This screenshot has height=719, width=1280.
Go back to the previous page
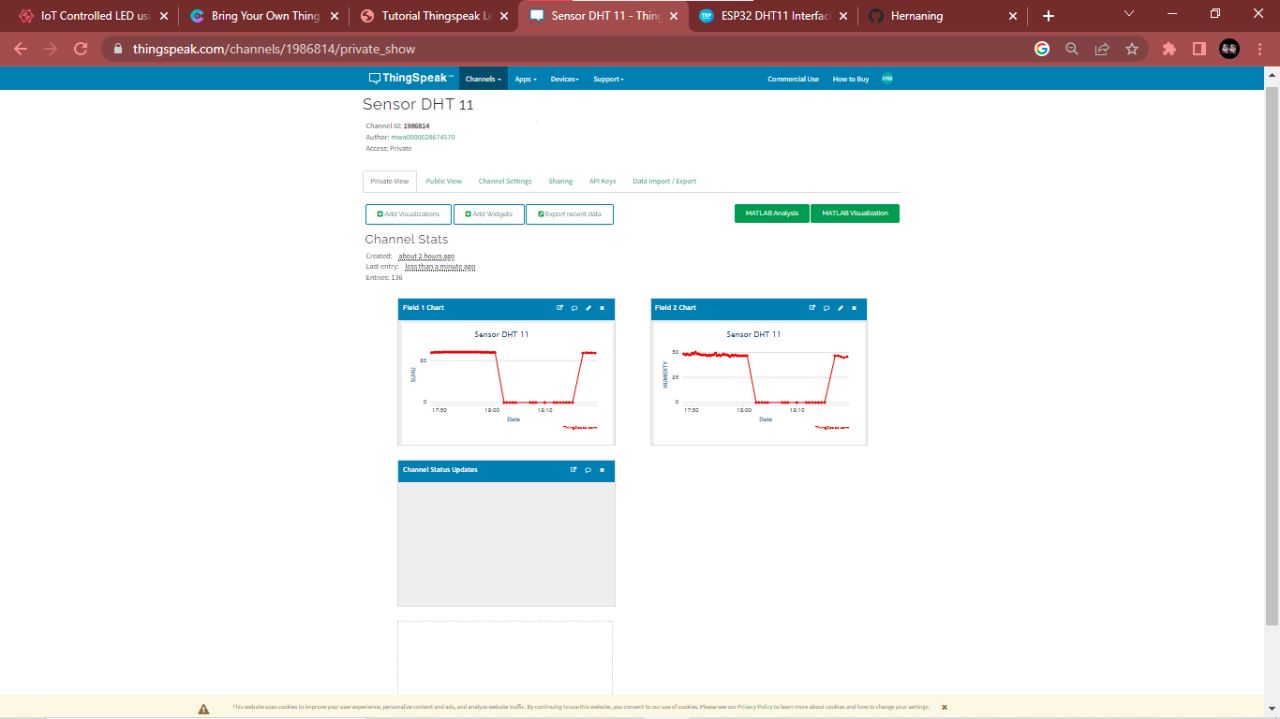pyautogui.click(x=20, y=48)
